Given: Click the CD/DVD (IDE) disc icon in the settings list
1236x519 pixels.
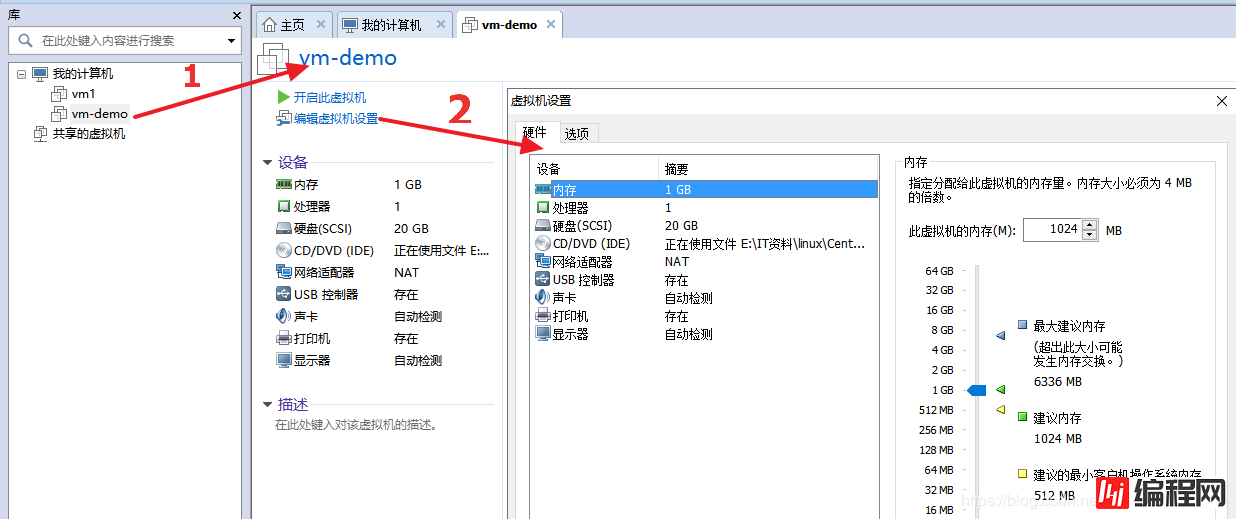Looking at the screenshot, I should 543,244.
